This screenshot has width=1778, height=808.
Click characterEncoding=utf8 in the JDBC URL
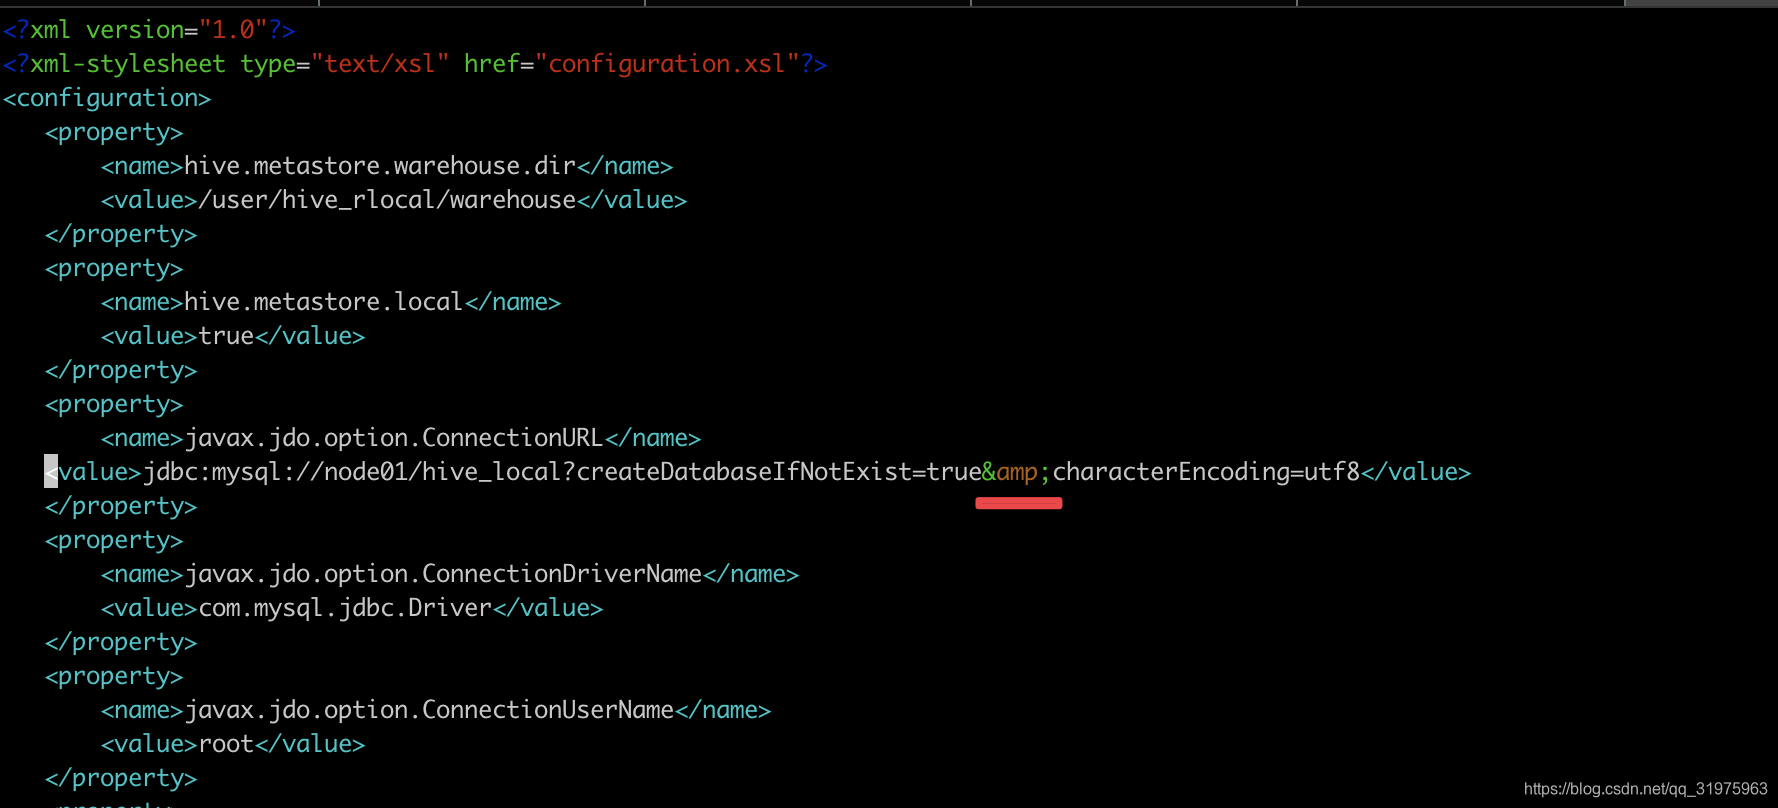click(1206, 472)
